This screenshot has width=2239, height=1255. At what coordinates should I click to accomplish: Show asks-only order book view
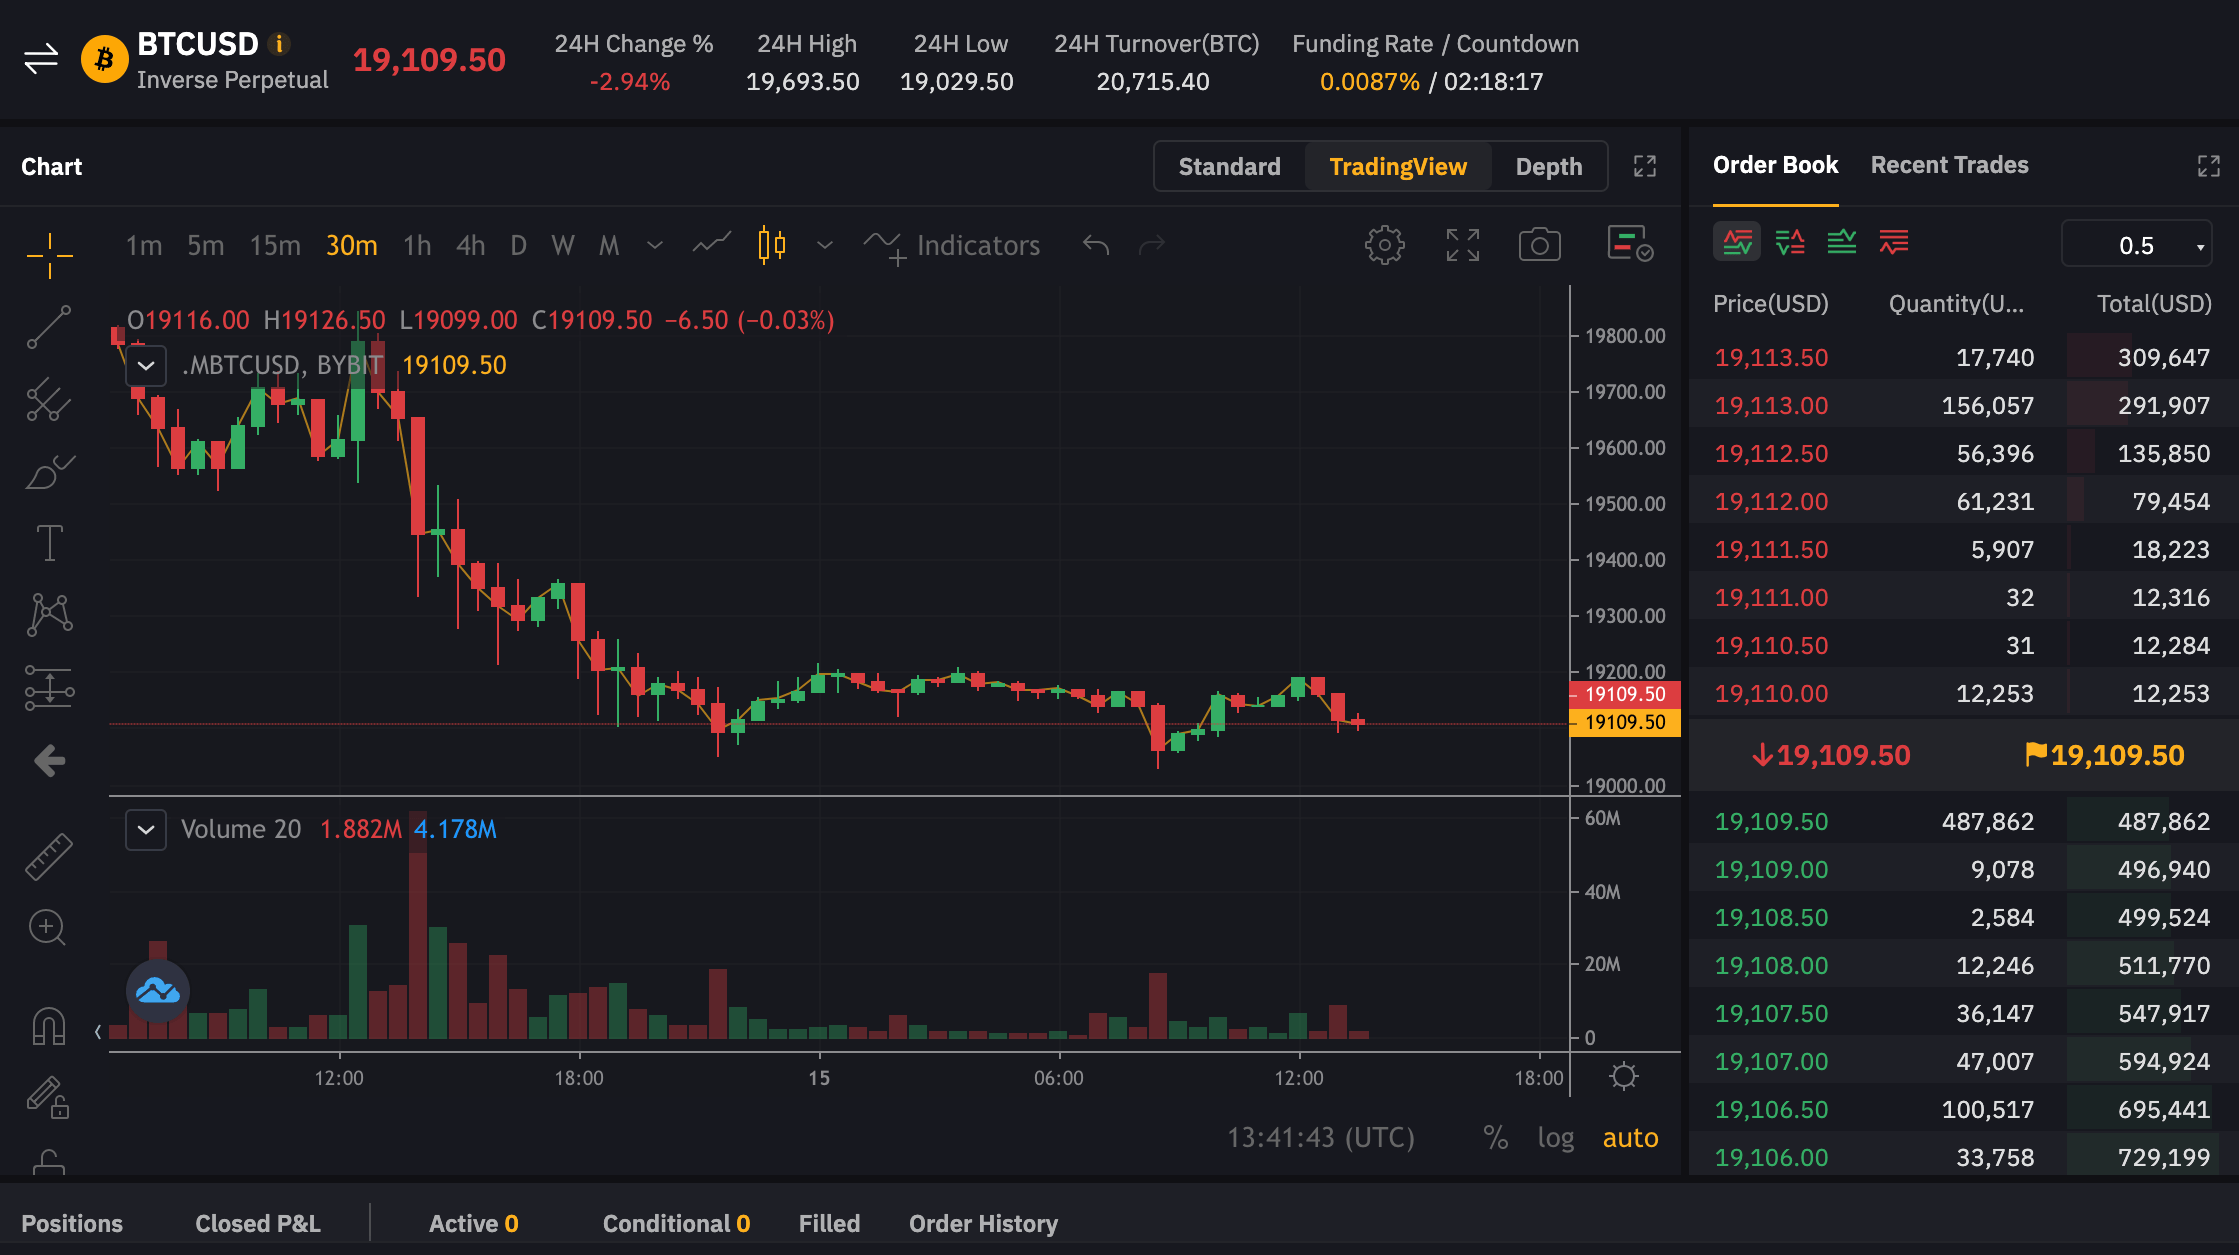(x=1894, y=242)
